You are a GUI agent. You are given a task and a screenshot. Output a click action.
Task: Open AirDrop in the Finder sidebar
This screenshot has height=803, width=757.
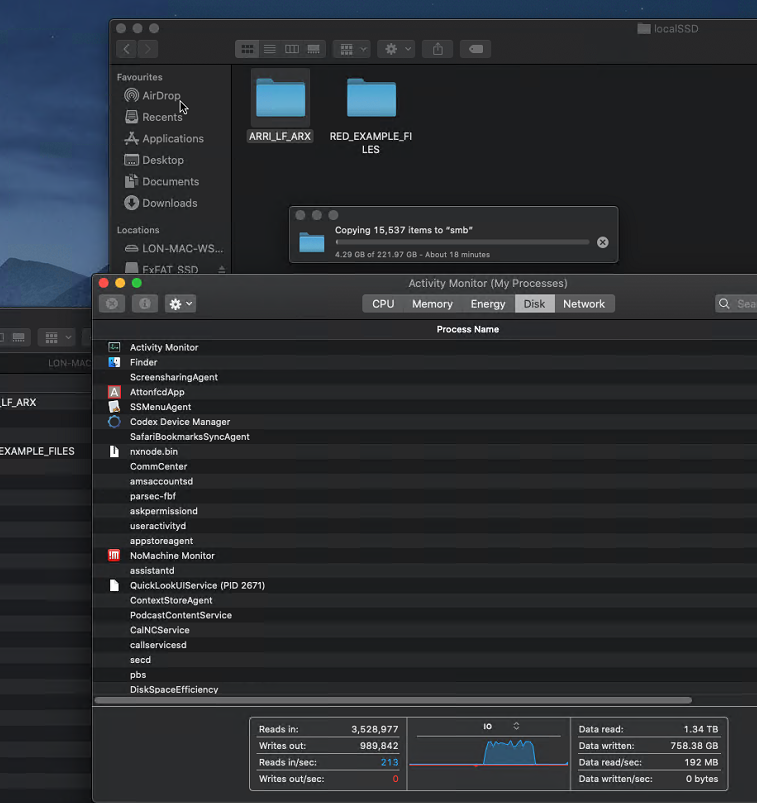pyautogui.click(x=152, y=96)
